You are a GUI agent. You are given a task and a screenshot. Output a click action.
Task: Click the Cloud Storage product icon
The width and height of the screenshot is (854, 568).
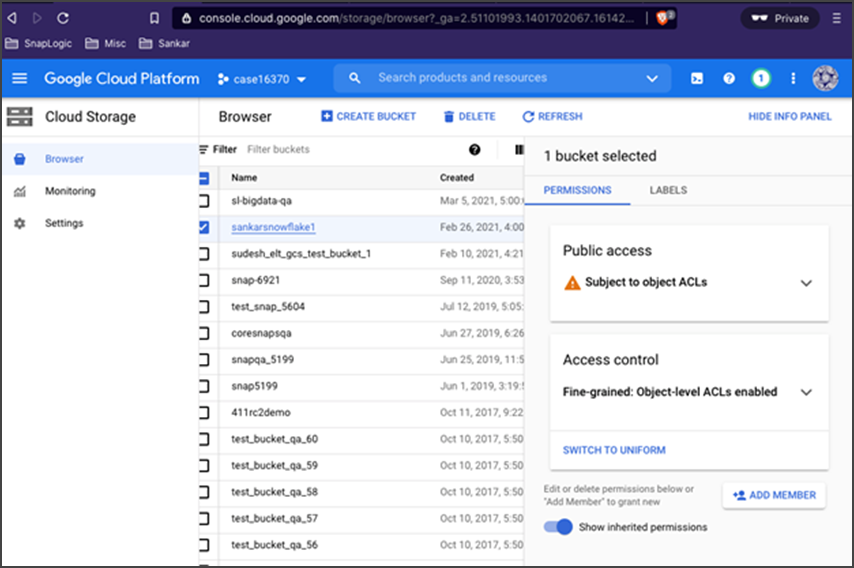[x=20, y=117]
